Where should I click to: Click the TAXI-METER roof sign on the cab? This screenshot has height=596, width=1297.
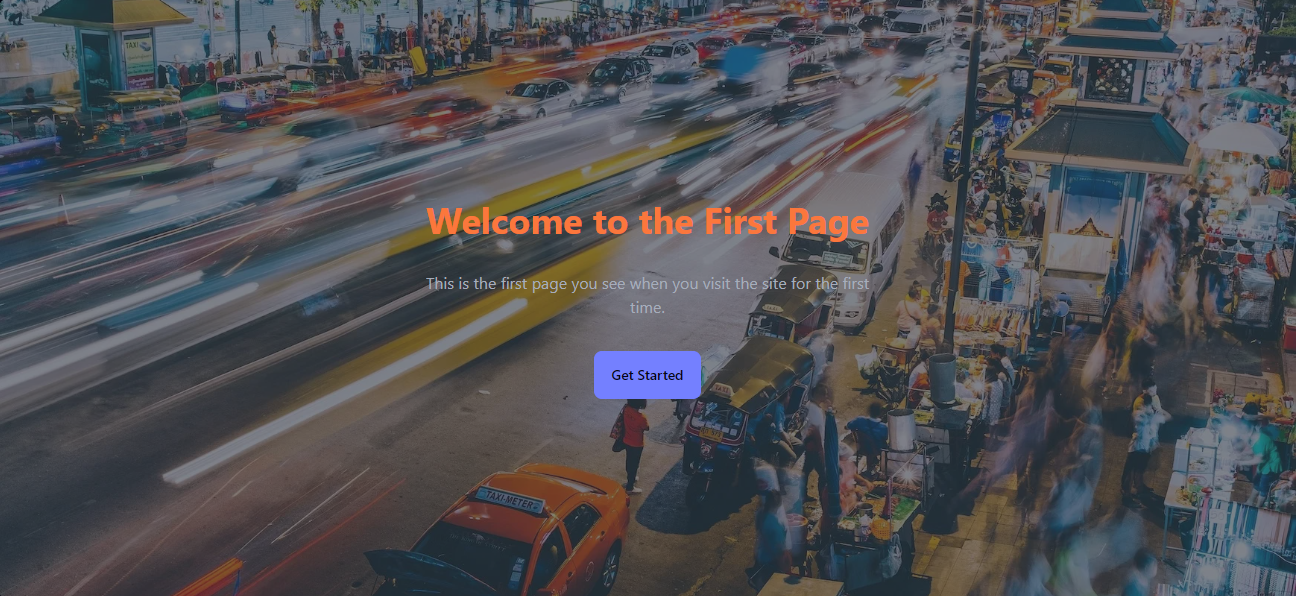(x=509, y=497)
